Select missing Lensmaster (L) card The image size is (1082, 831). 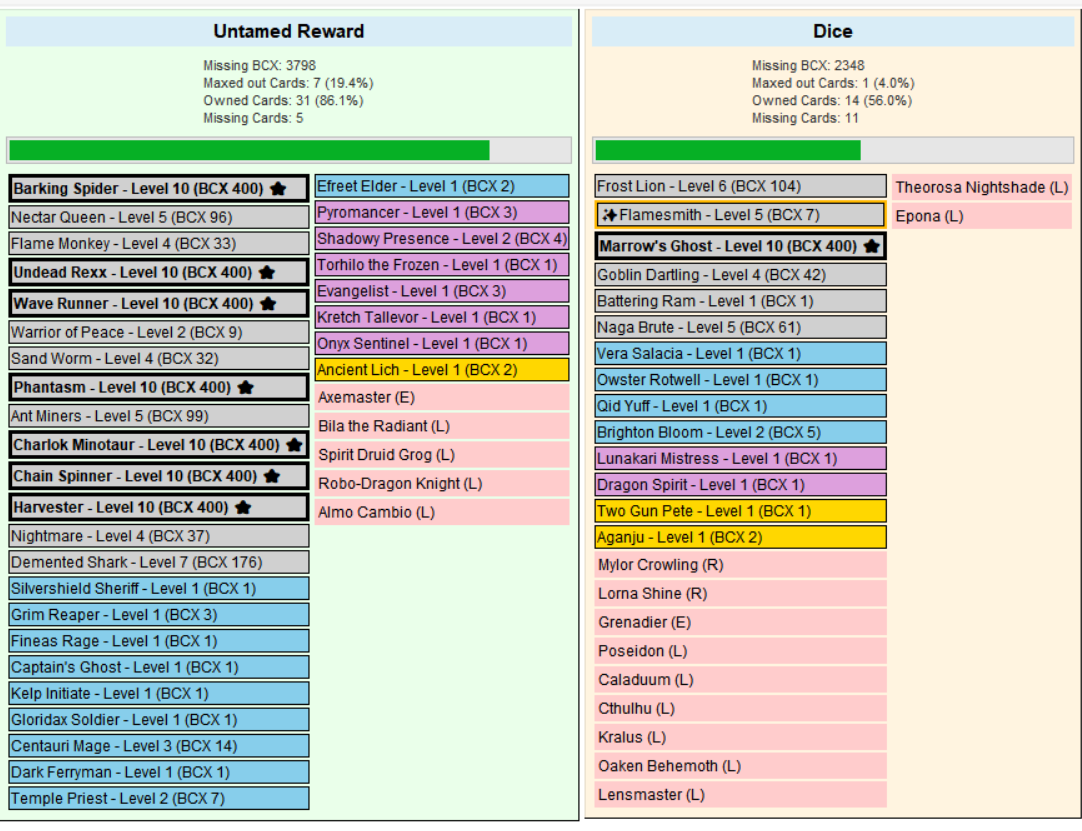[x=740, y=794]
